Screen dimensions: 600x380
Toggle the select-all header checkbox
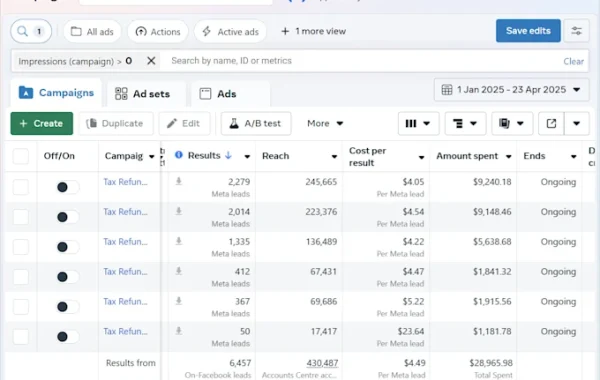click(21, 156)
